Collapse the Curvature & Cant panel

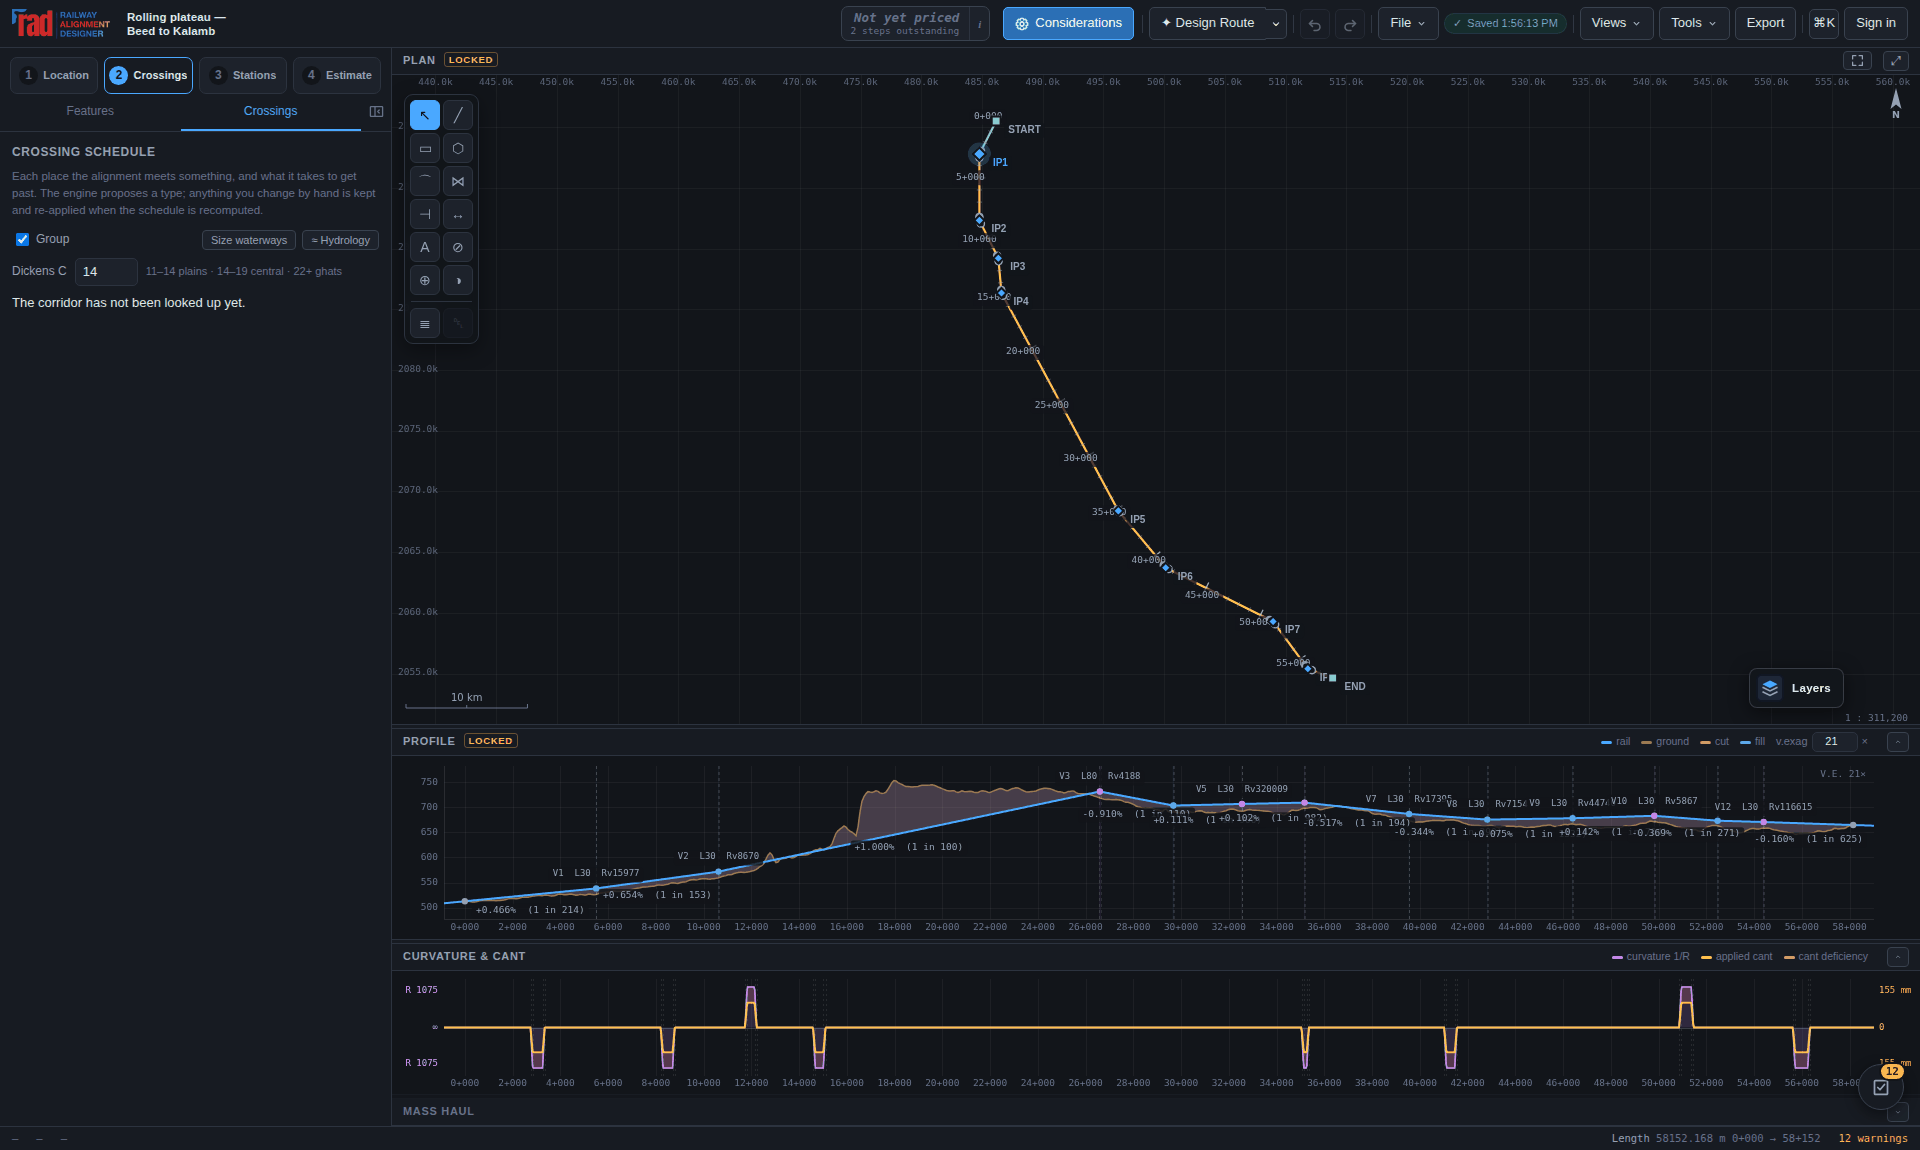1898,957
